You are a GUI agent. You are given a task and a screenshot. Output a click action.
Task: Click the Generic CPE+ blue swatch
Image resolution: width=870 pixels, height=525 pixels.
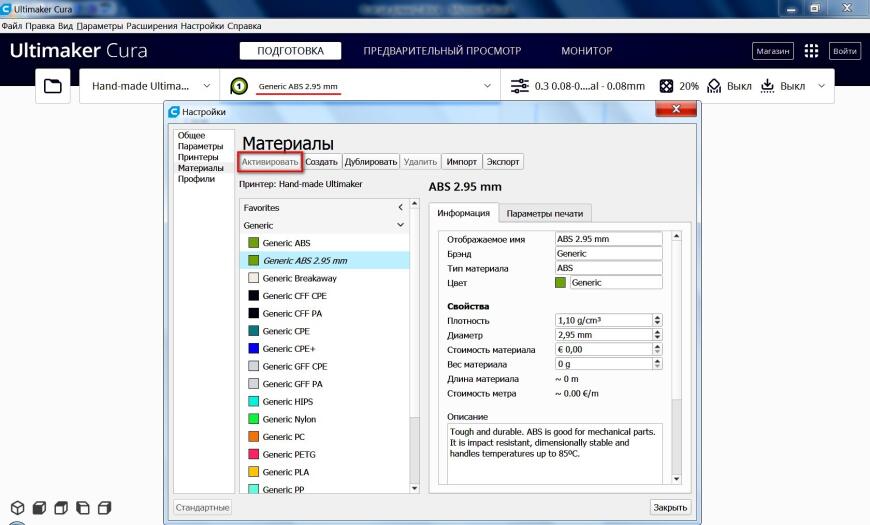tap(254, 349)
